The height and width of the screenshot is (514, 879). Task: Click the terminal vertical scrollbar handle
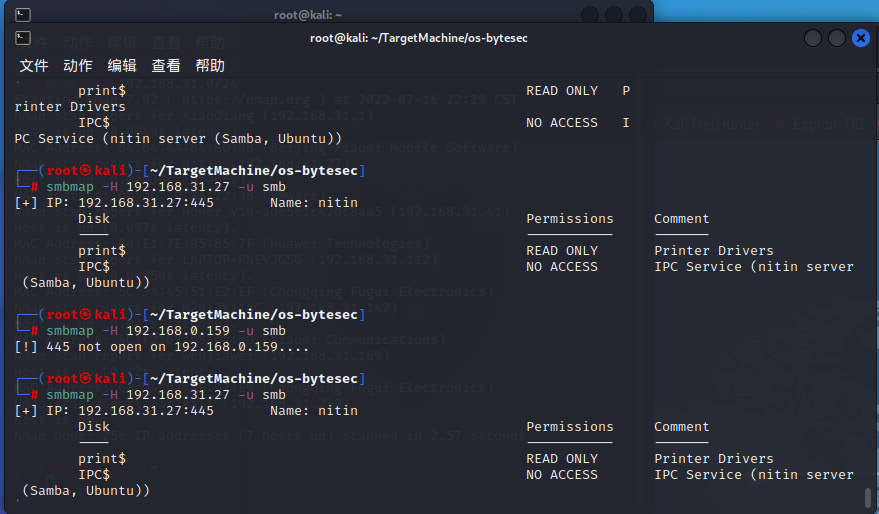pyautogui.click(x=868, y=497)
